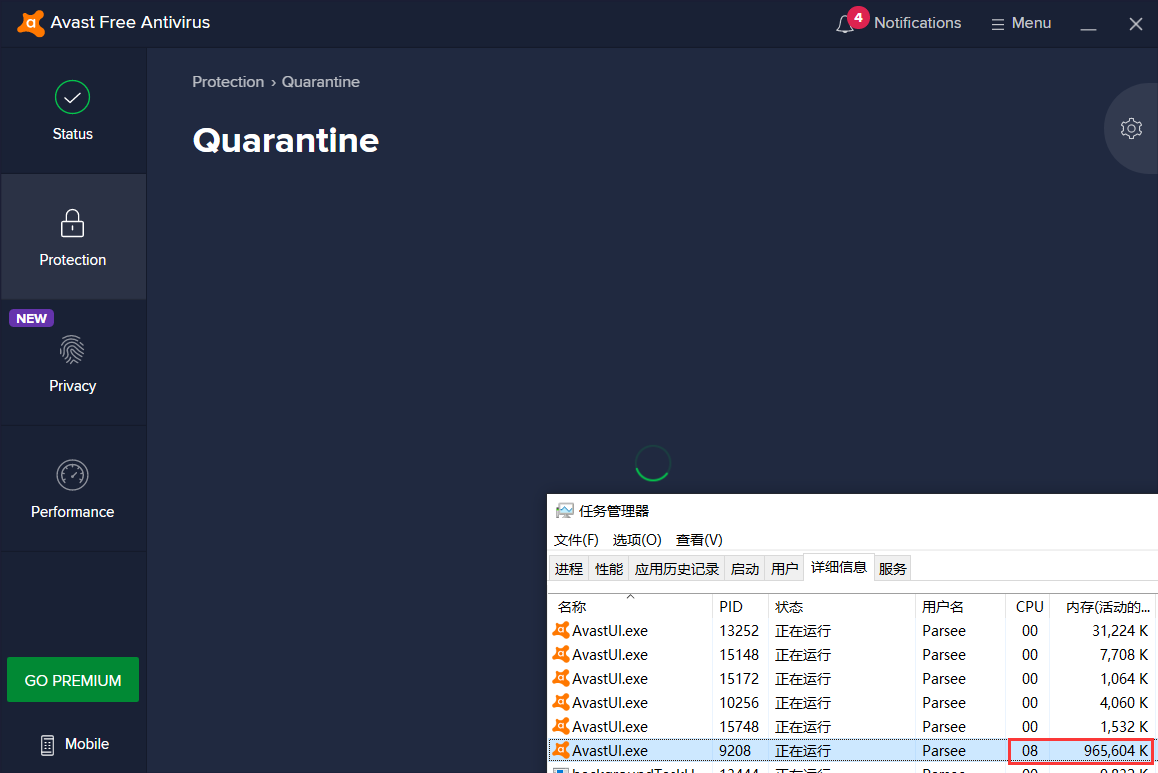Open the Status section in Avast sidebar
This screenshot has height=773, width=1158.
(72, 111)
